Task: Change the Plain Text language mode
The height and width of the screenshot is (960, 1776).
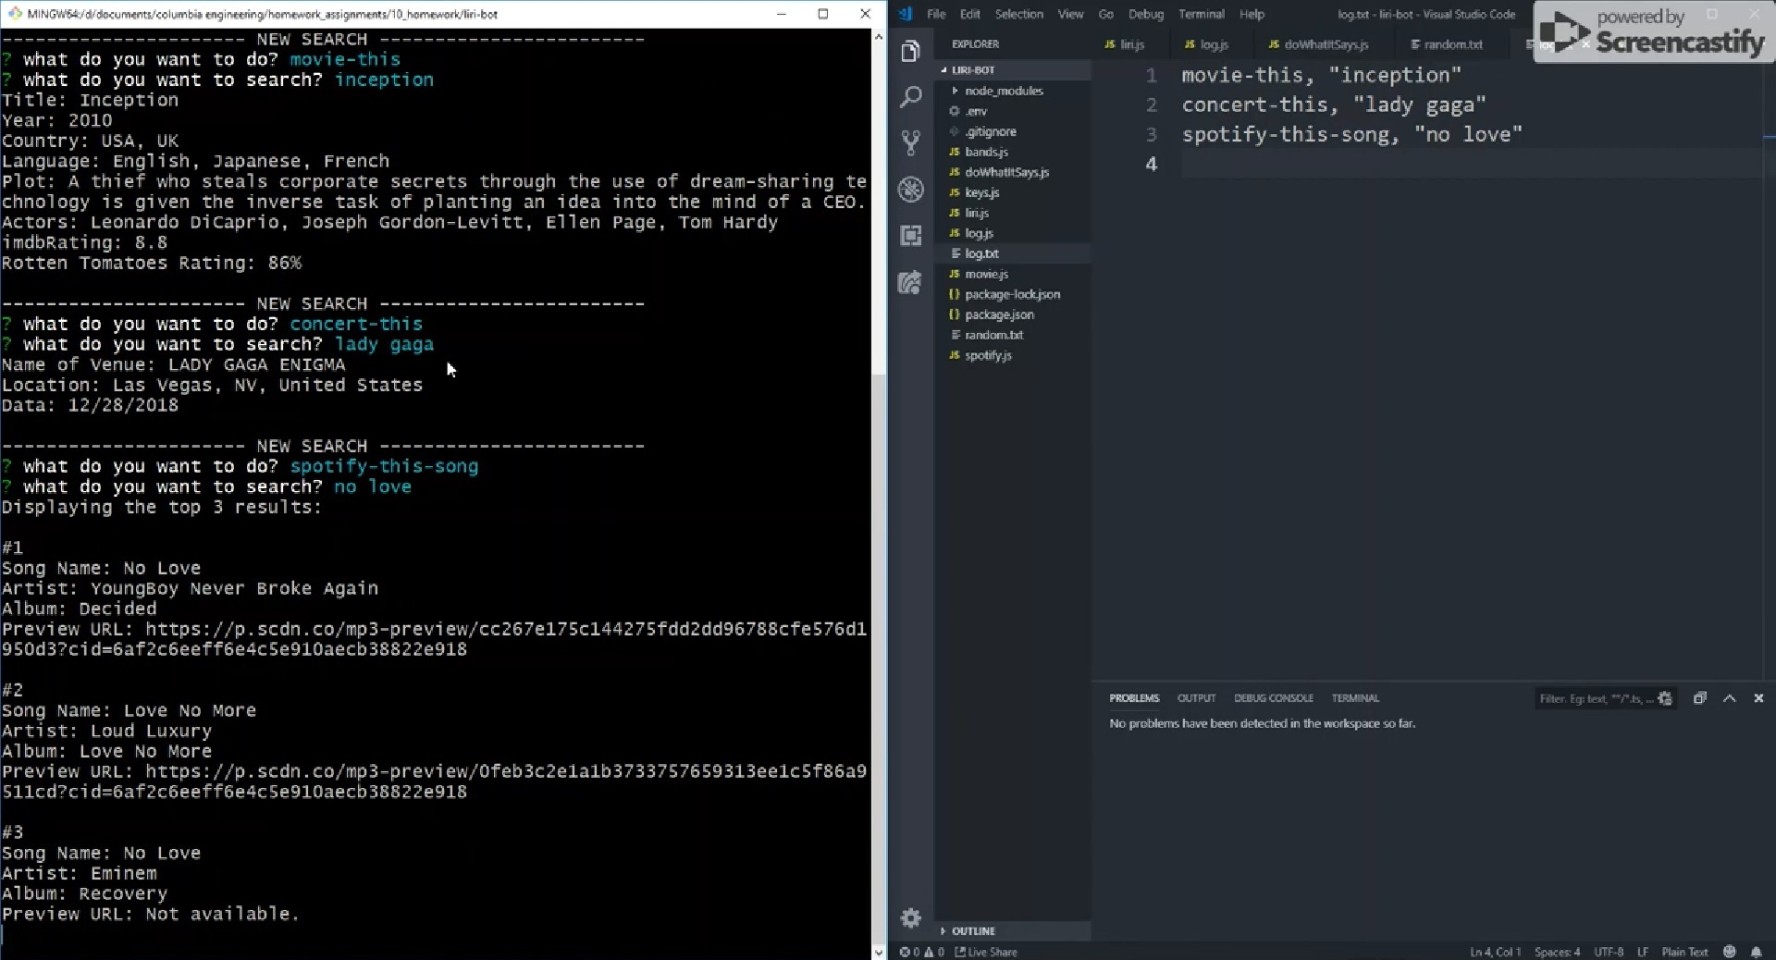Action: click(x=1685, y=952)
